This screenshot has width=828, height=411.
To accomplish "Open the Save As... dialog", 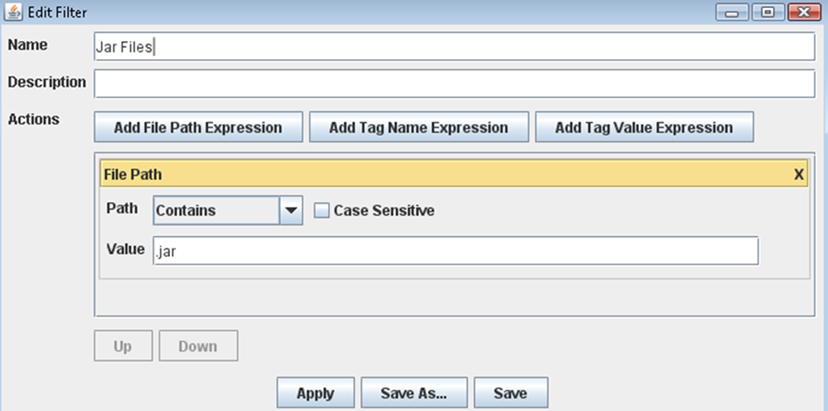I will click(x=414, y=393).
